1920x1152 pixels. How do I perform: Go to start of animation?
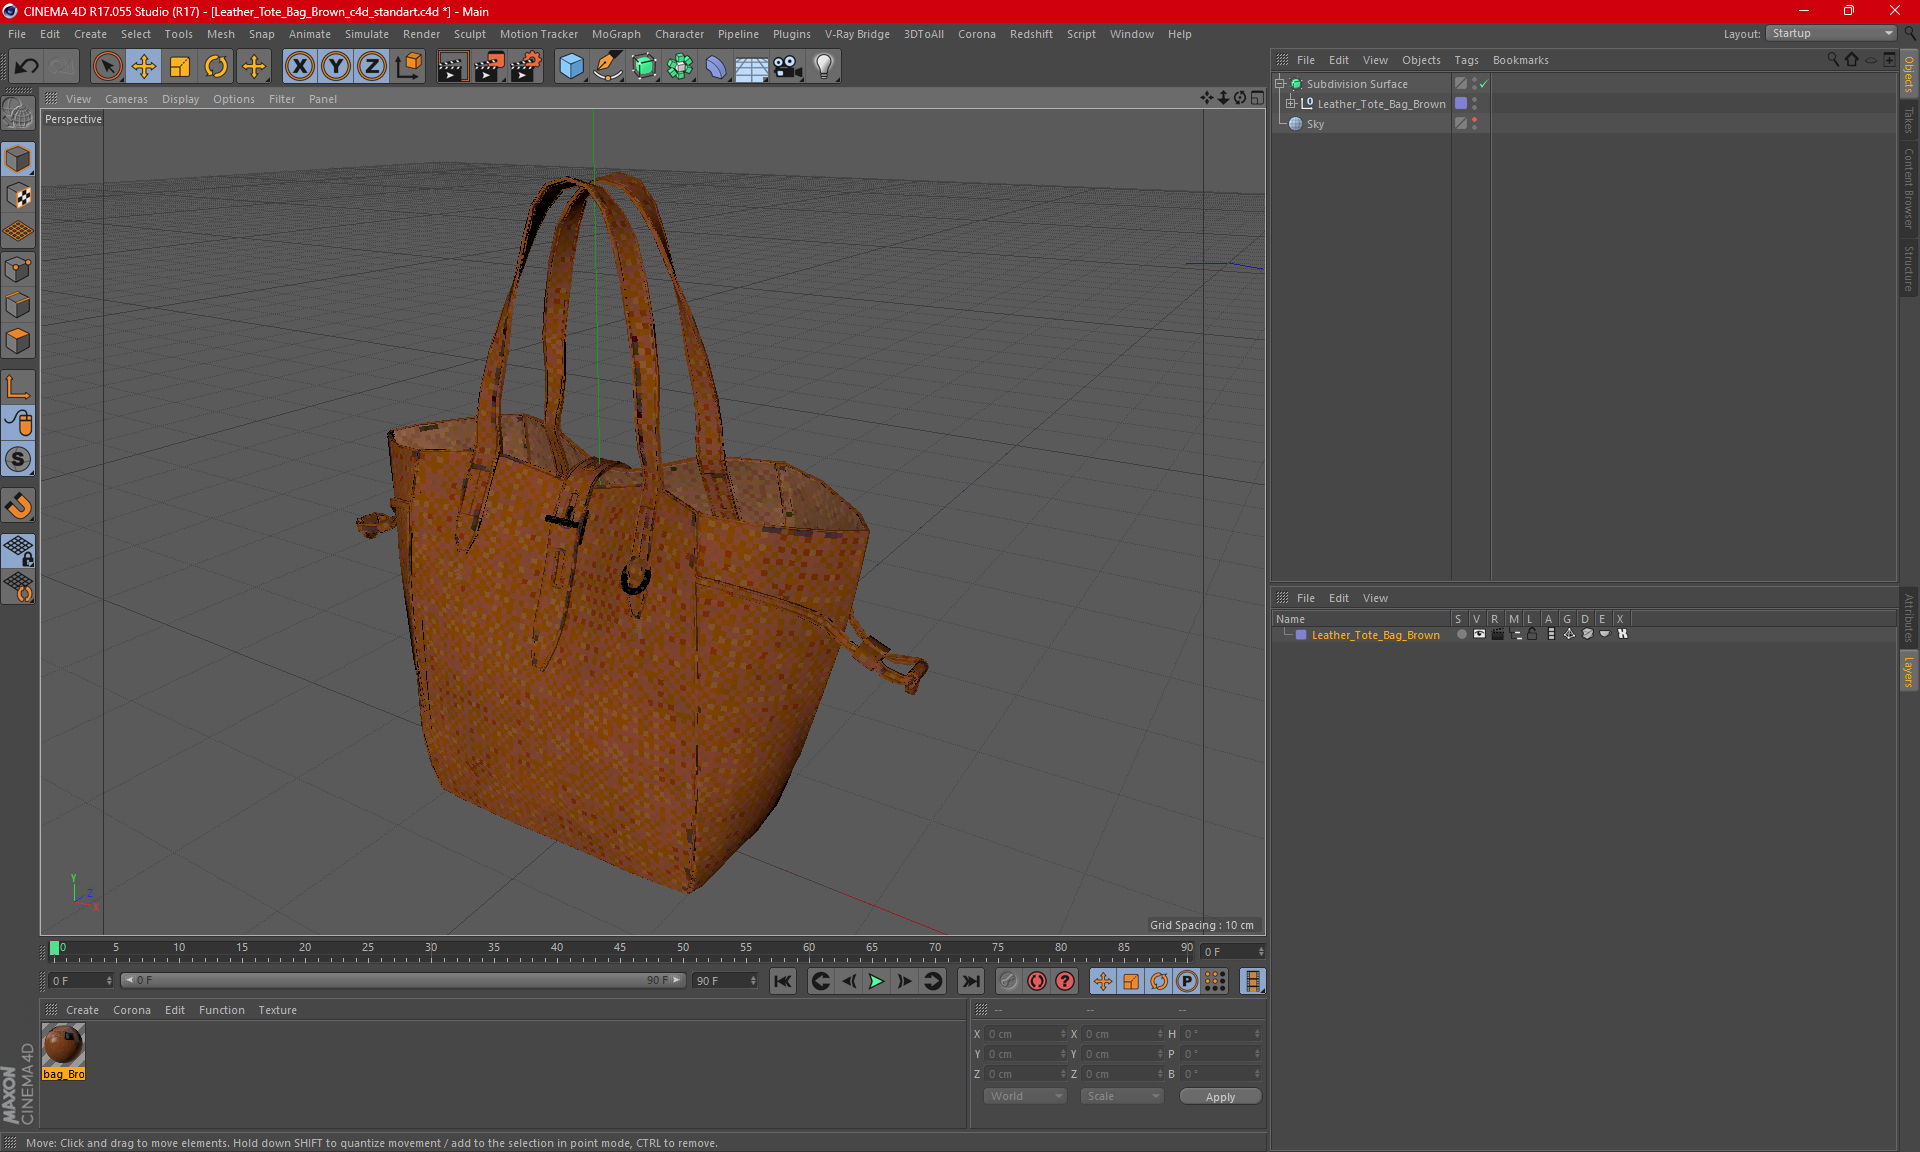pos(783,981)
